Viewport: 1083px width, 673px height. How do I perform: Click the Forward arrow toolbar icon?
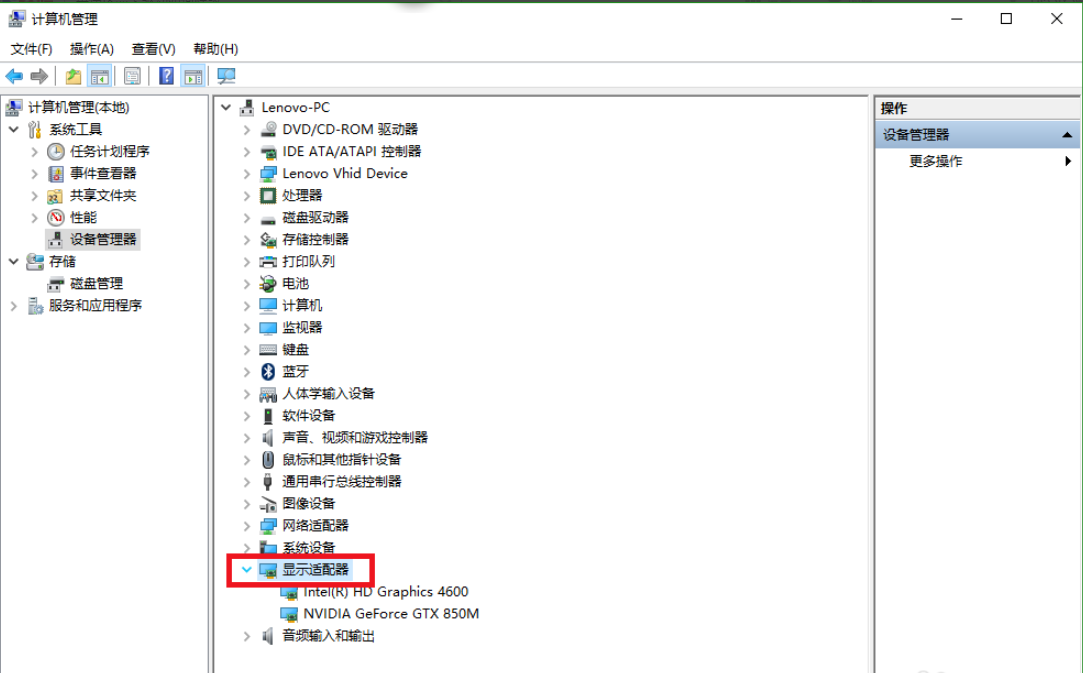coord(39,76)
